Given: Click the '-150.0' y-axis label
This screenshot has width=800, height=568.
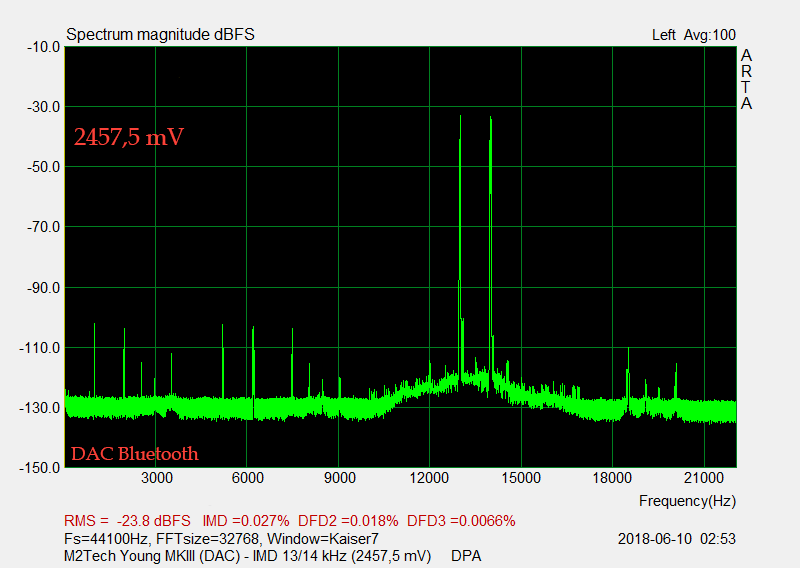Looking at the screenshot, I should (x=40, y=467).
